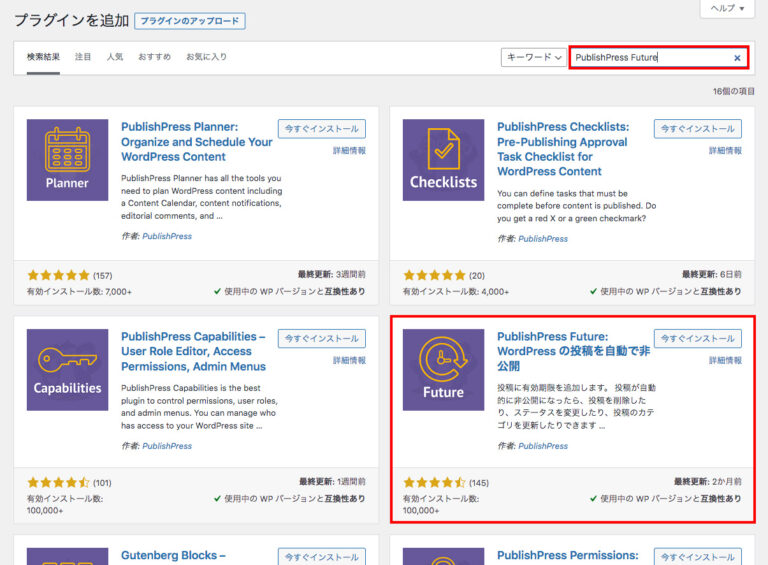Open the キーワード search type dropdown

533,58
